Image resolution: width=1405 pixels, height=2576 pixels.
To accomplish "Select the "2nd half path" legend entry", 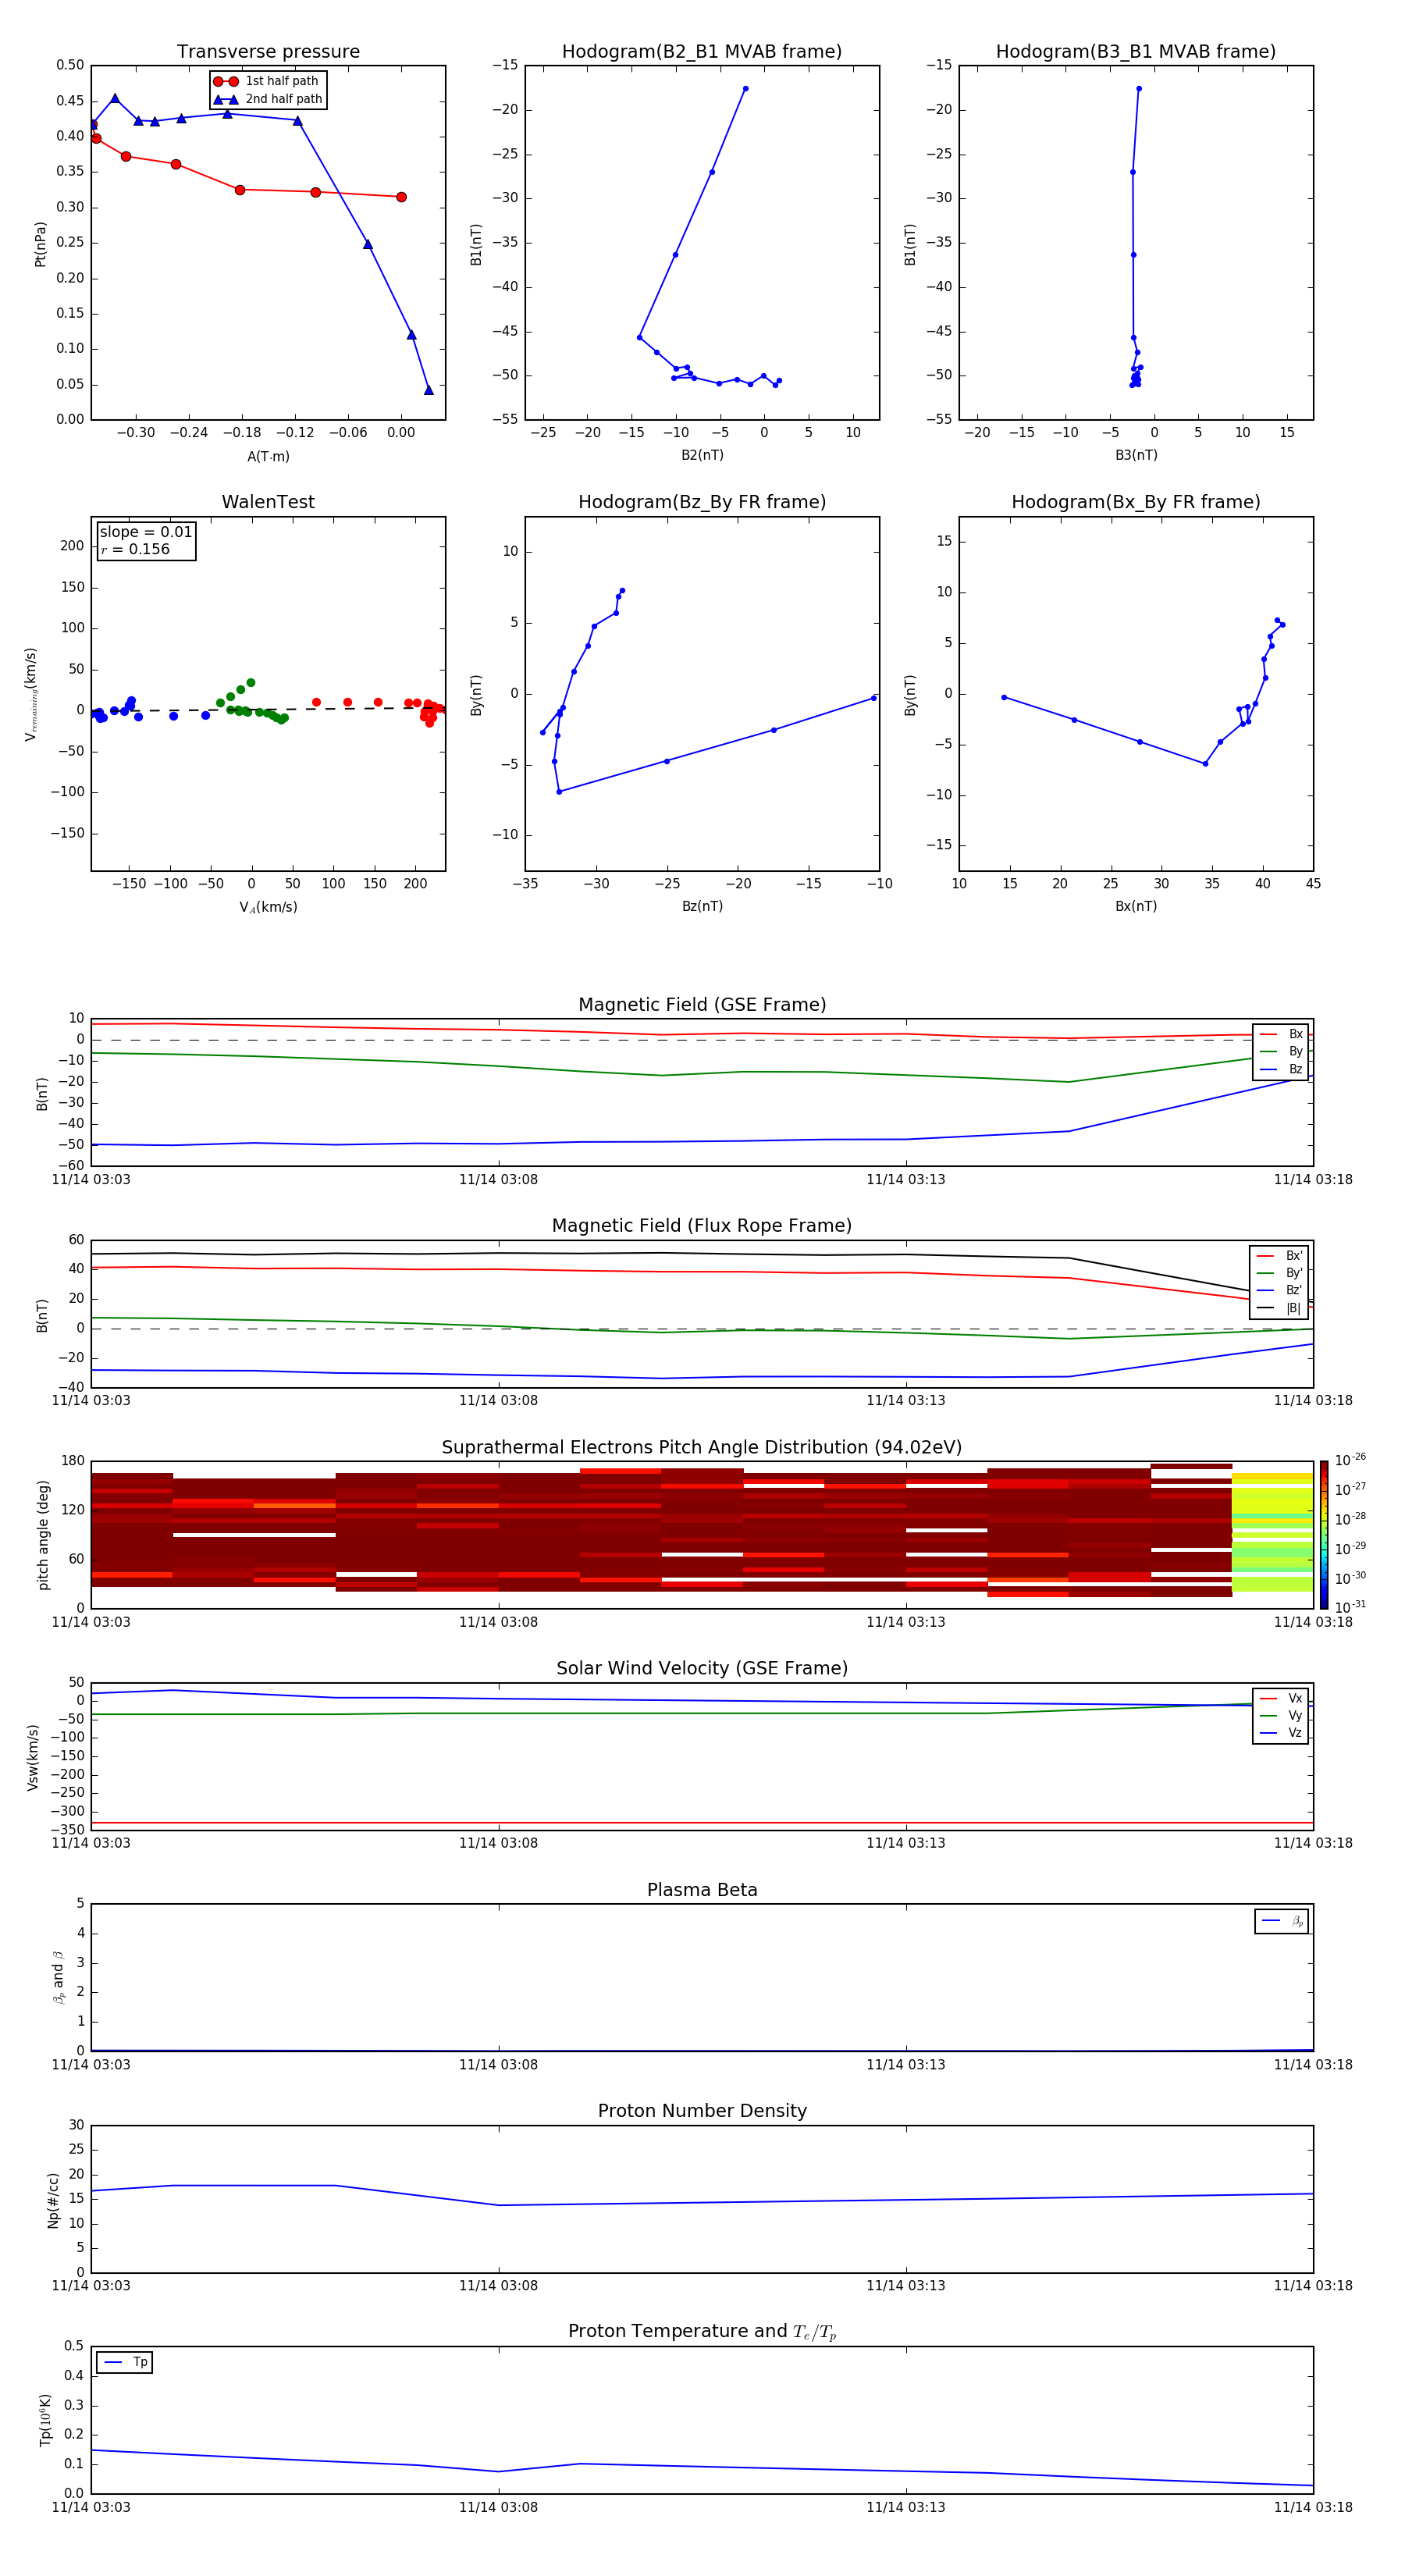I will pos(269,99).
